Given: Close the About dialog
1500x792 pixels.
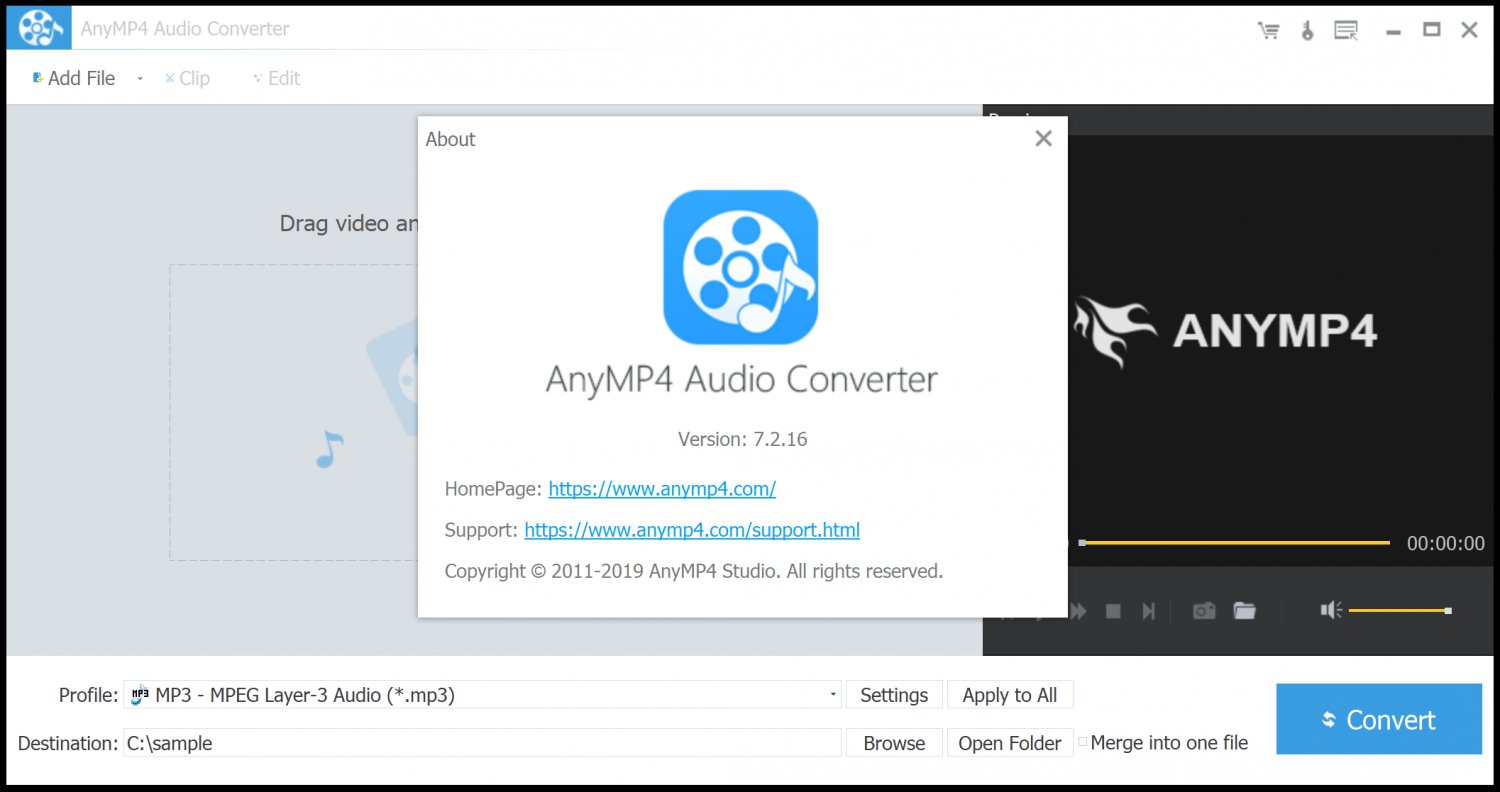Looking at the screenshot, I should tap(1043, 139).
